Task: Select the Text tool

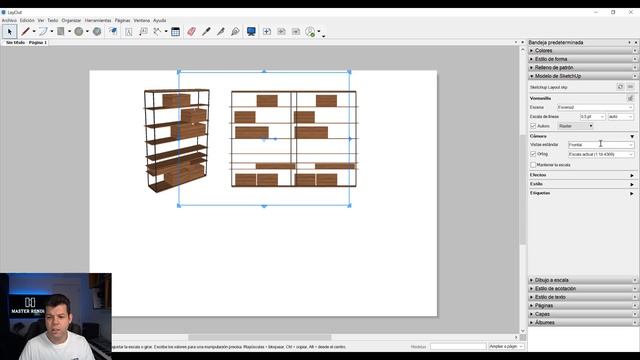Action: tap(129, 31)
